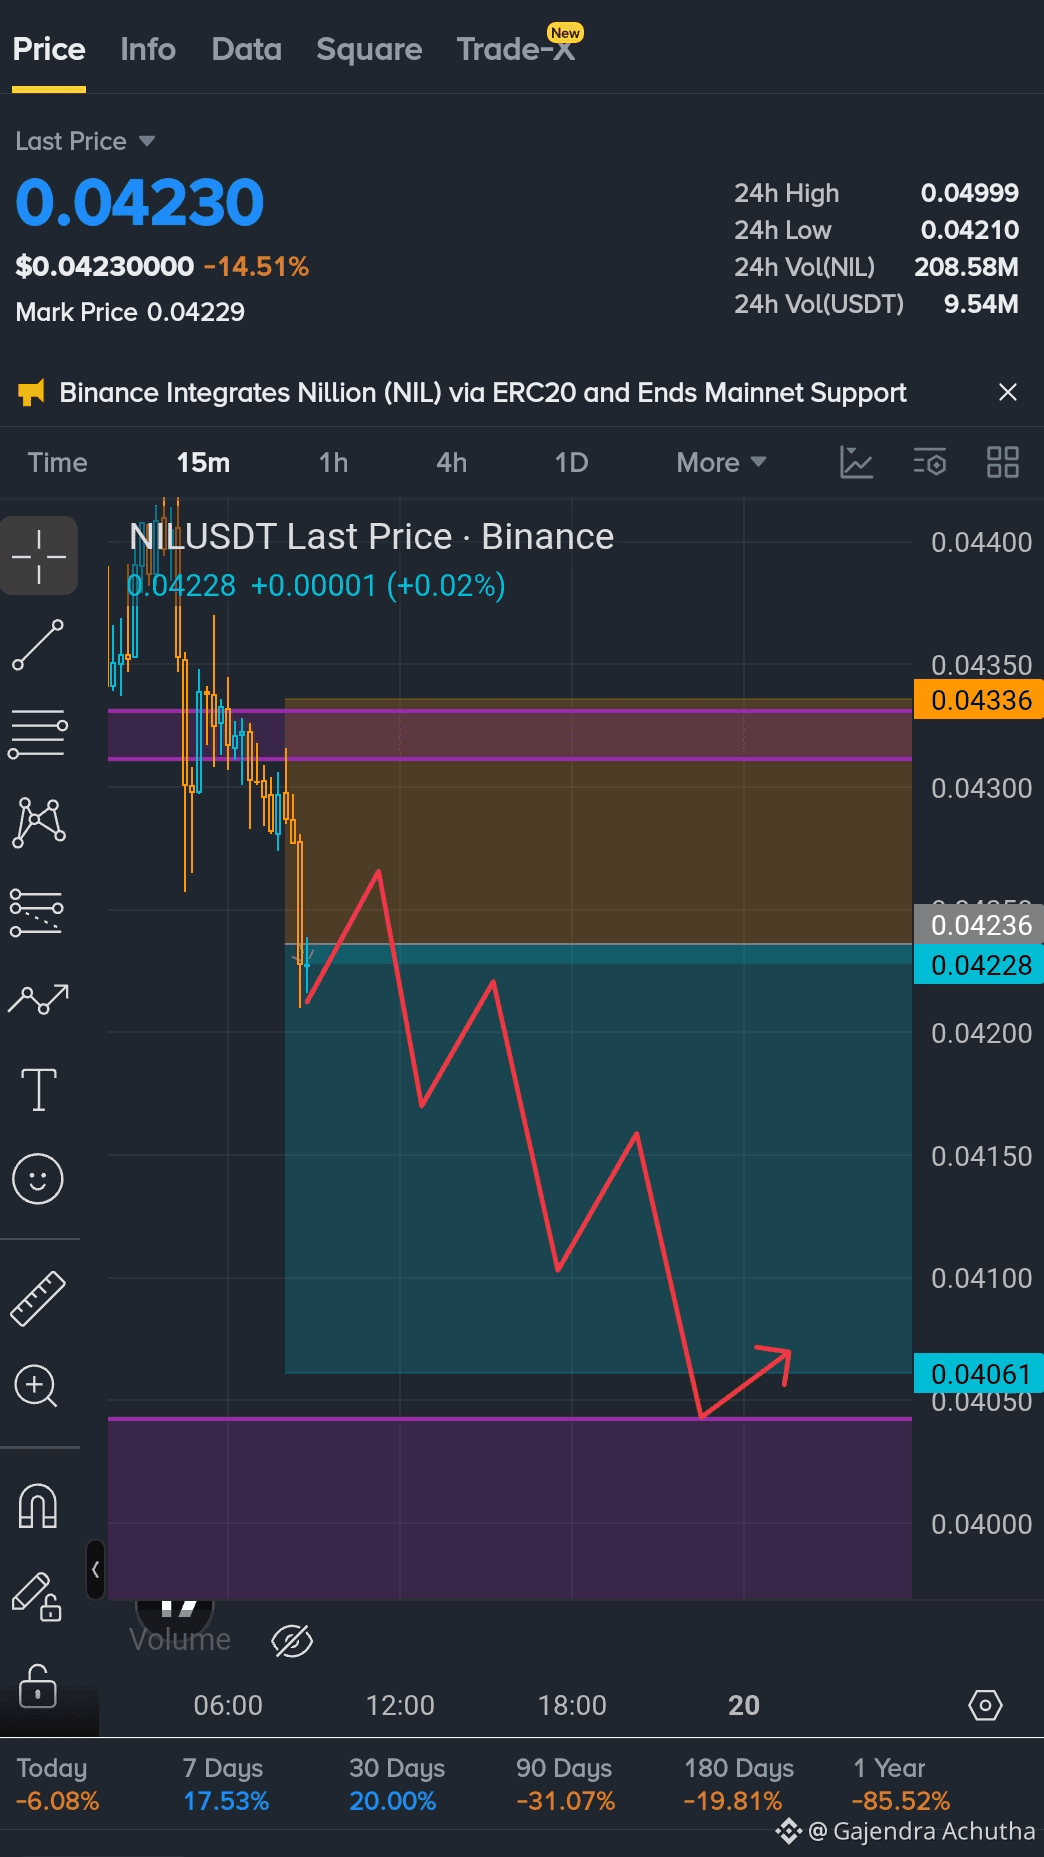Open the multi-chart grid layout icon
Screen dimensions: 1044x1857
(x=1003, y=462)
